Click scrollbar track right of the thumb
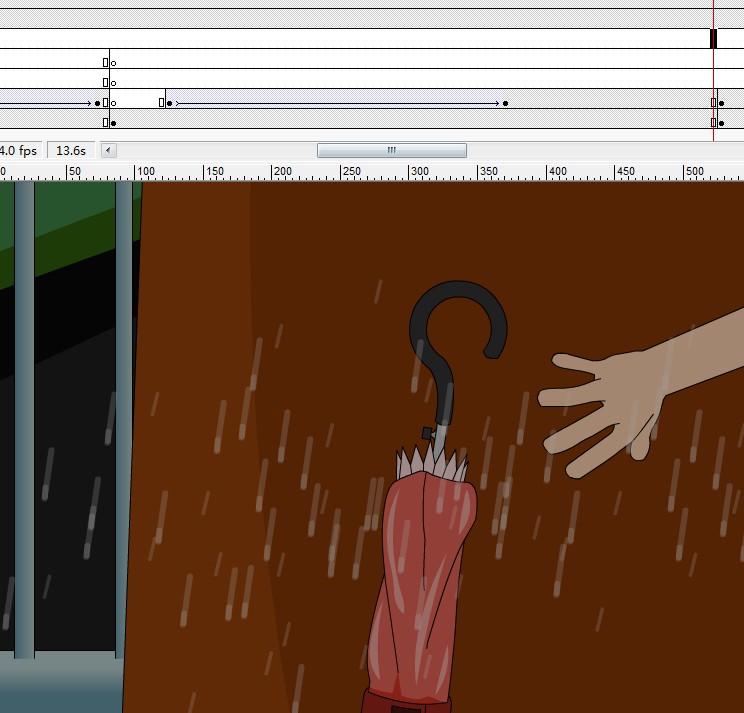Image resolution: width=744 pixels, height=713 pixels. click(600, 151)
